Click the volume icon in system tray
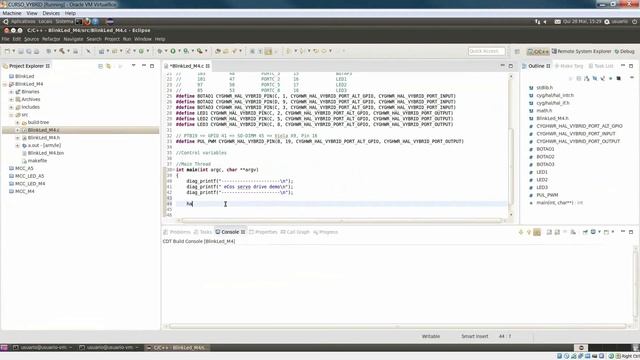 click(x=545, y=22)
